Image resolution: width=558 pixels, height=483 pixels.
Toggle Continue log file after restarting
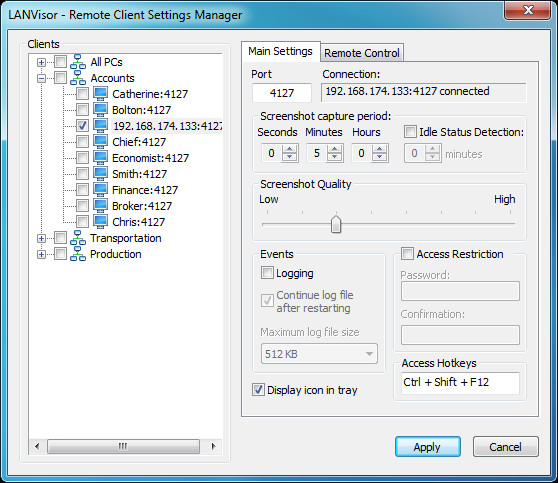267,301
